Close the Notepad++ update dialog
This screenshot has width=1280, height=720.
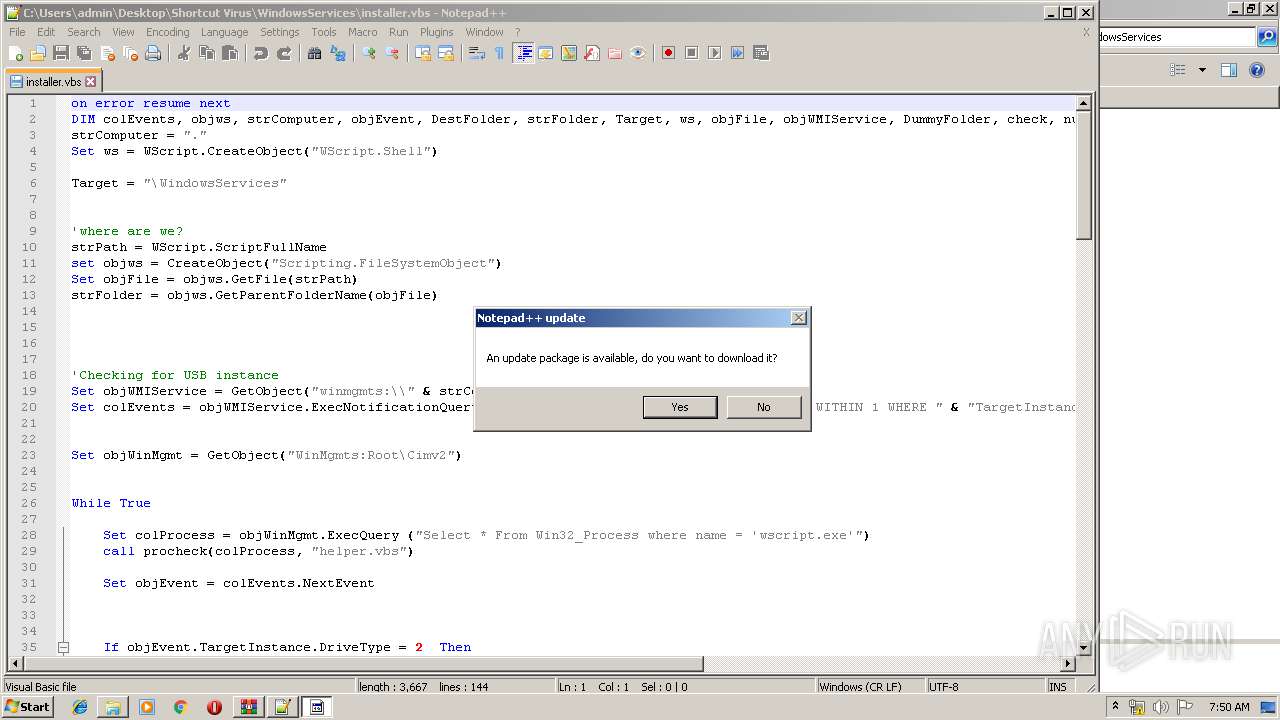click(798, 318)
